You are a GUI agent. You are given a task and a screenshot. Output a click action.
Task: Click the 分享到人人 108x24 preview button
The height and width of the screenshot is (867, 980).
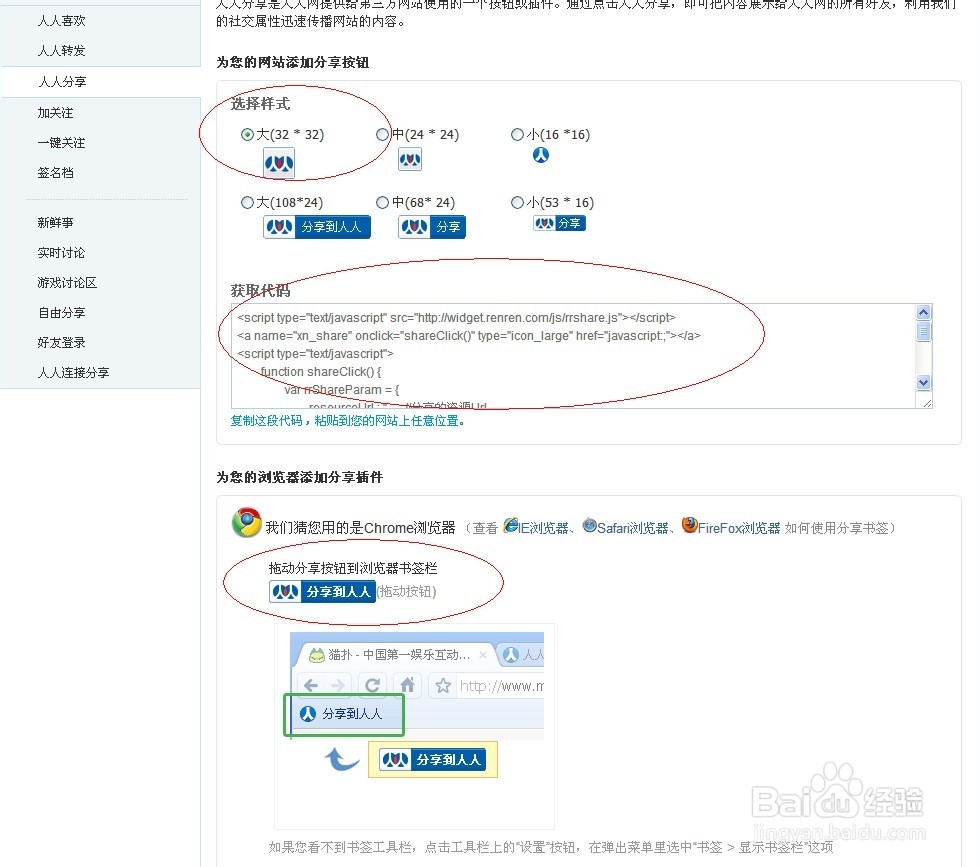click(x=317, y=227)
